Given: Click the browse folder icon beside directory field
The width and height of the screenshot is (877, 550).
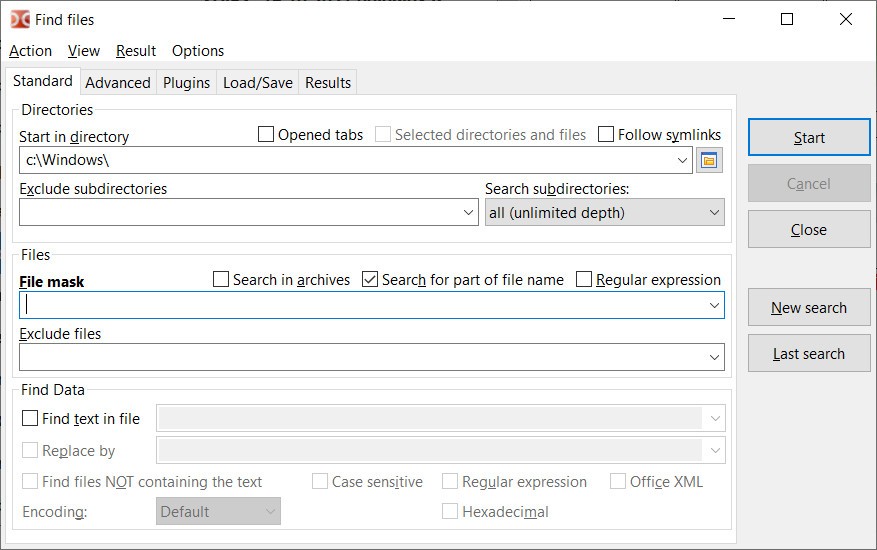Looking at the screenshot, I should click(x=709, y=161).
